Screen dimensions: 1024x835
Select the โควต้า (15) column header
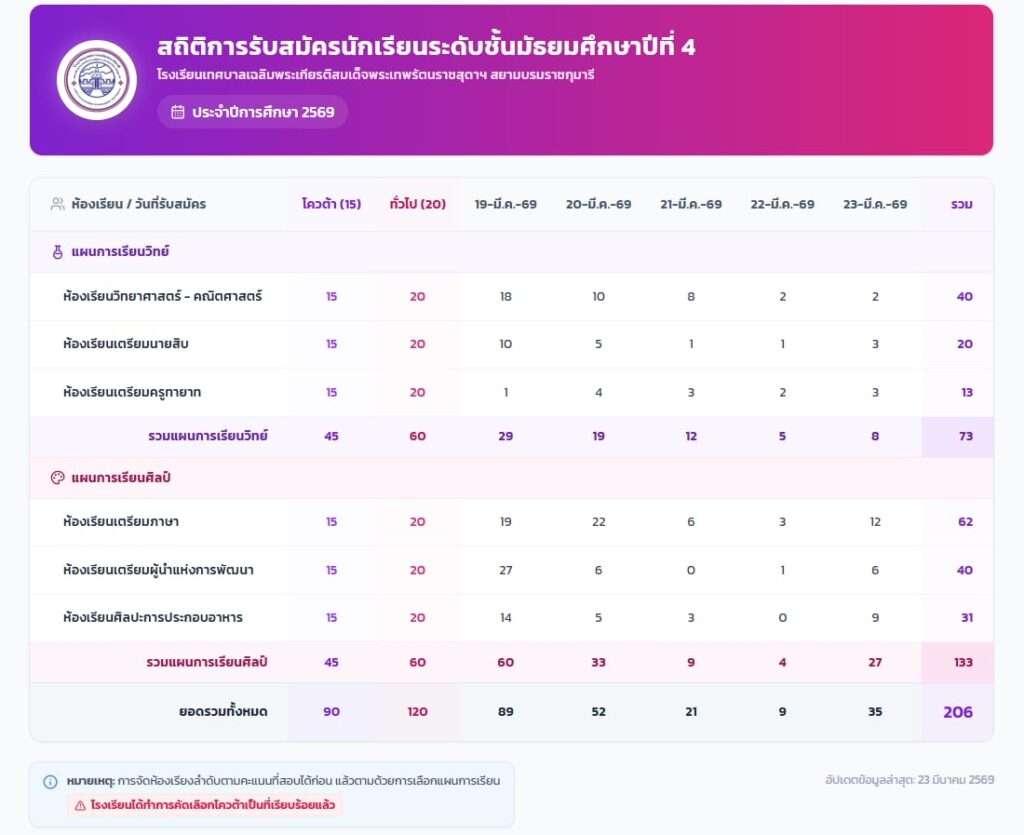pos(331,204)
